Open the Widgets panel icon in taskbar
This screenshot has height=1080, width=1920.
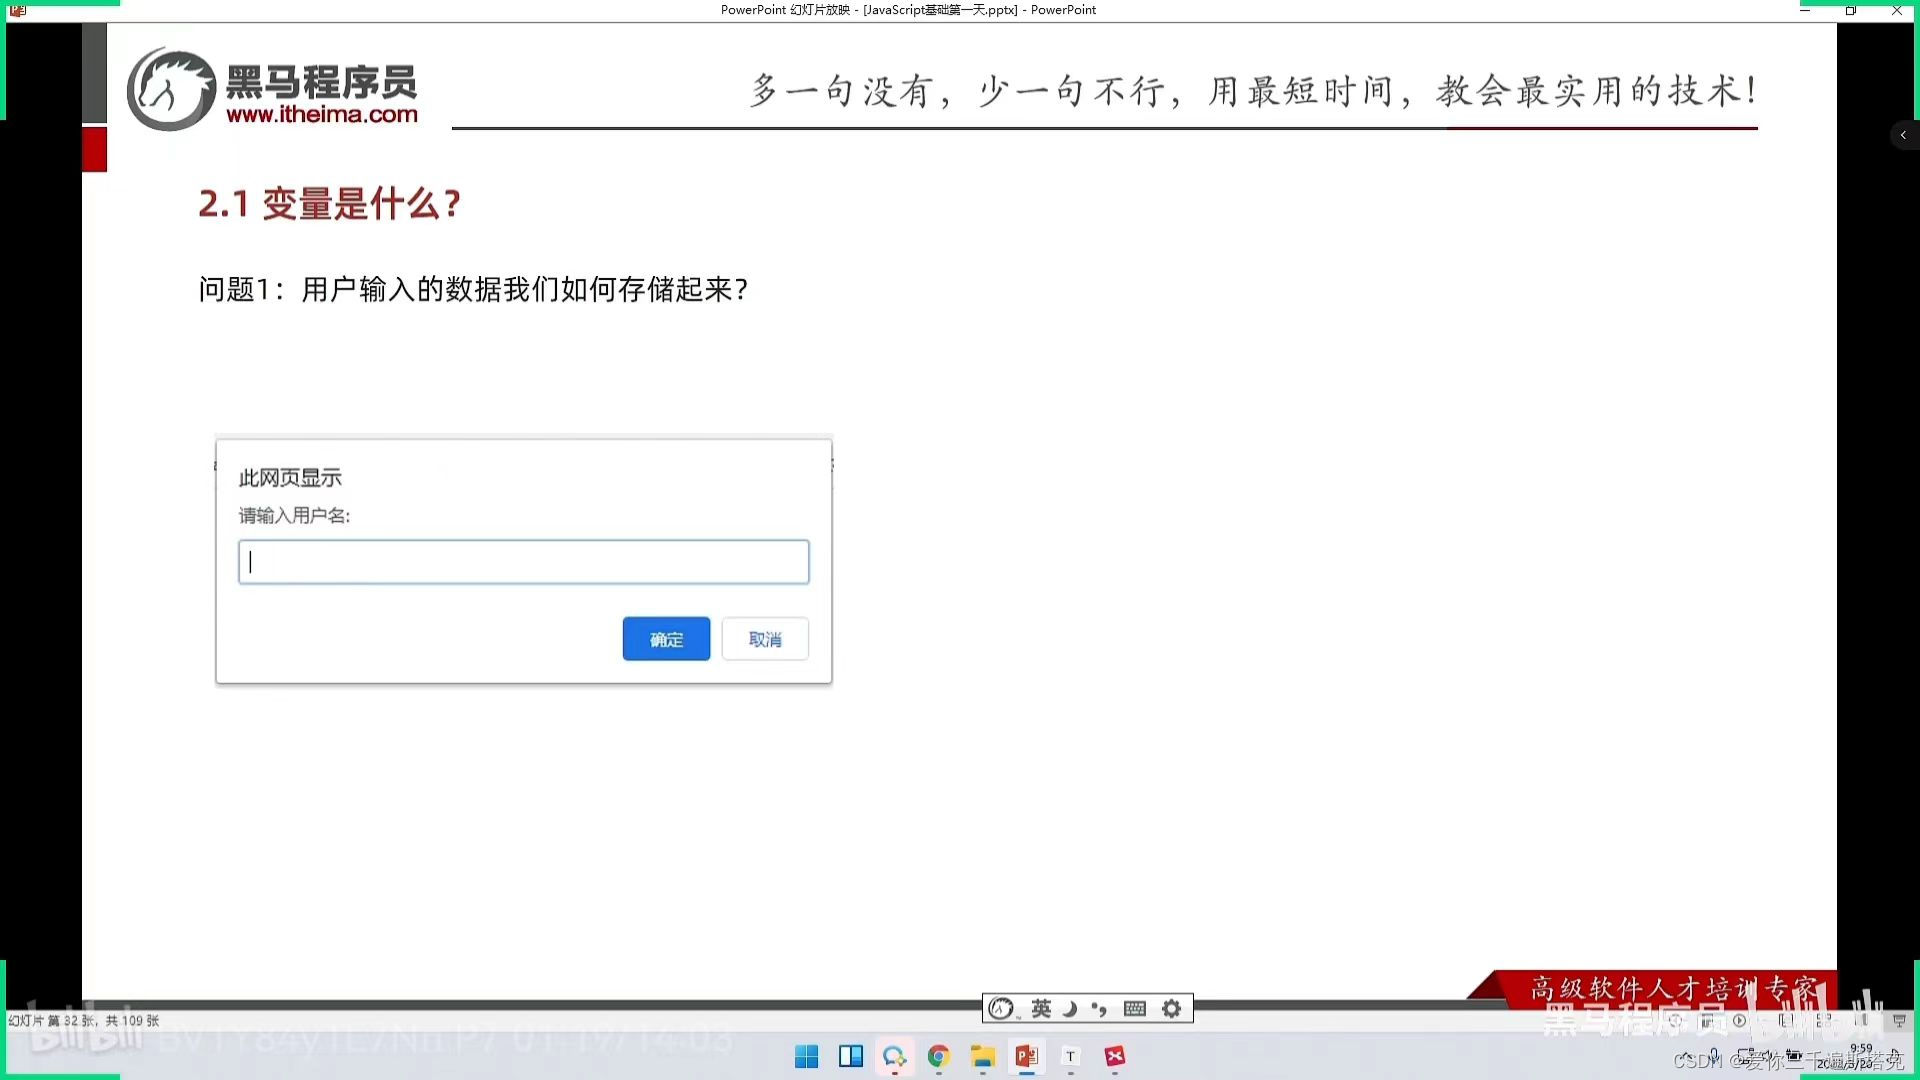(851, 1057)
